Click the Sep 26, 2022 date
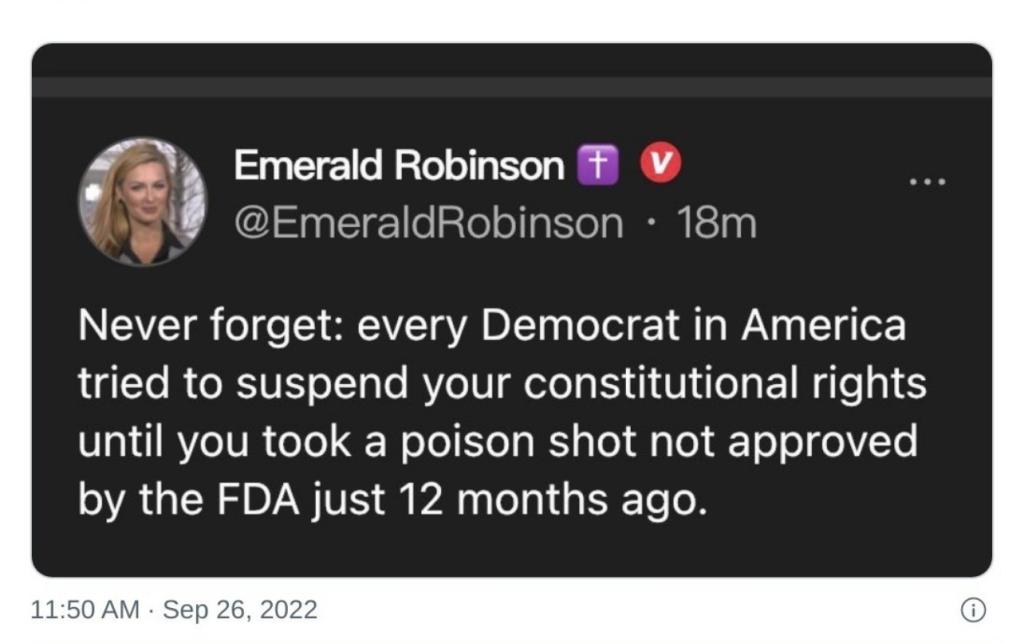Viewport: 1024px width, 643px height. 239,609
